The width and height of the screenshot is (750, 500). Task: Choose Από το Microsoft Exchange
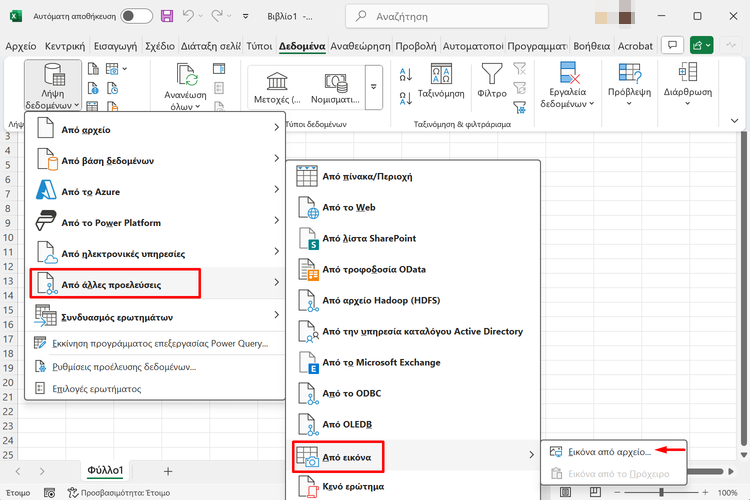pos(413,362)
